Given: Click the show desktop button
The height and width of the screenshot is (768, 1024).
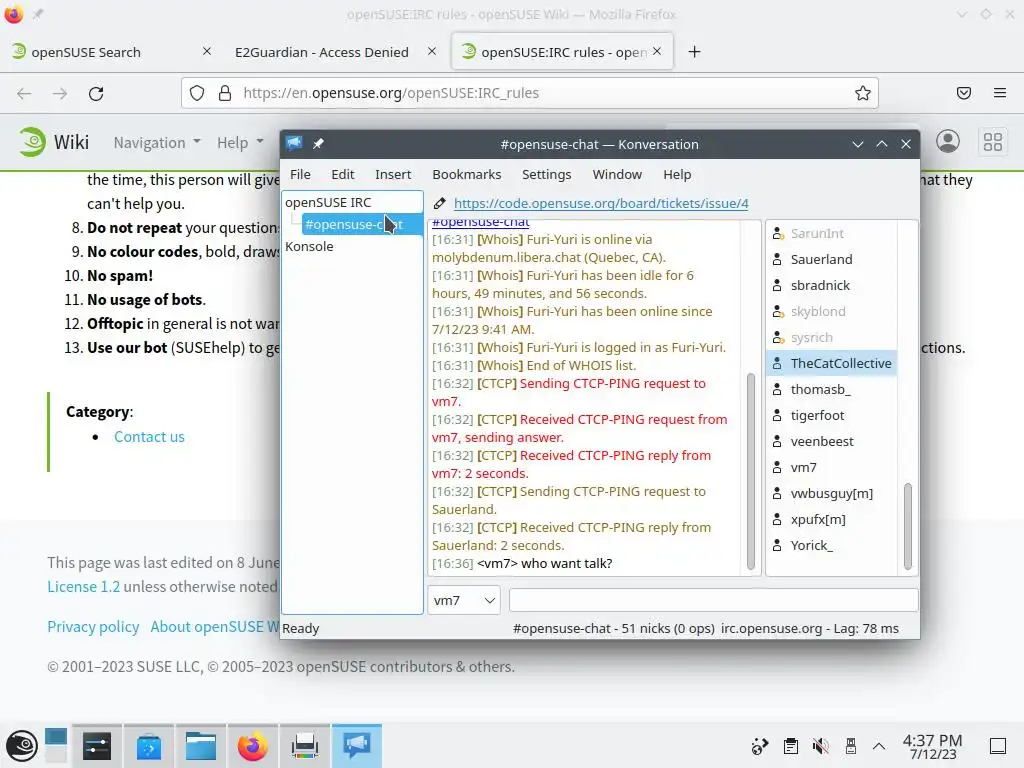Looking at the screenshot, I should 998,746.
